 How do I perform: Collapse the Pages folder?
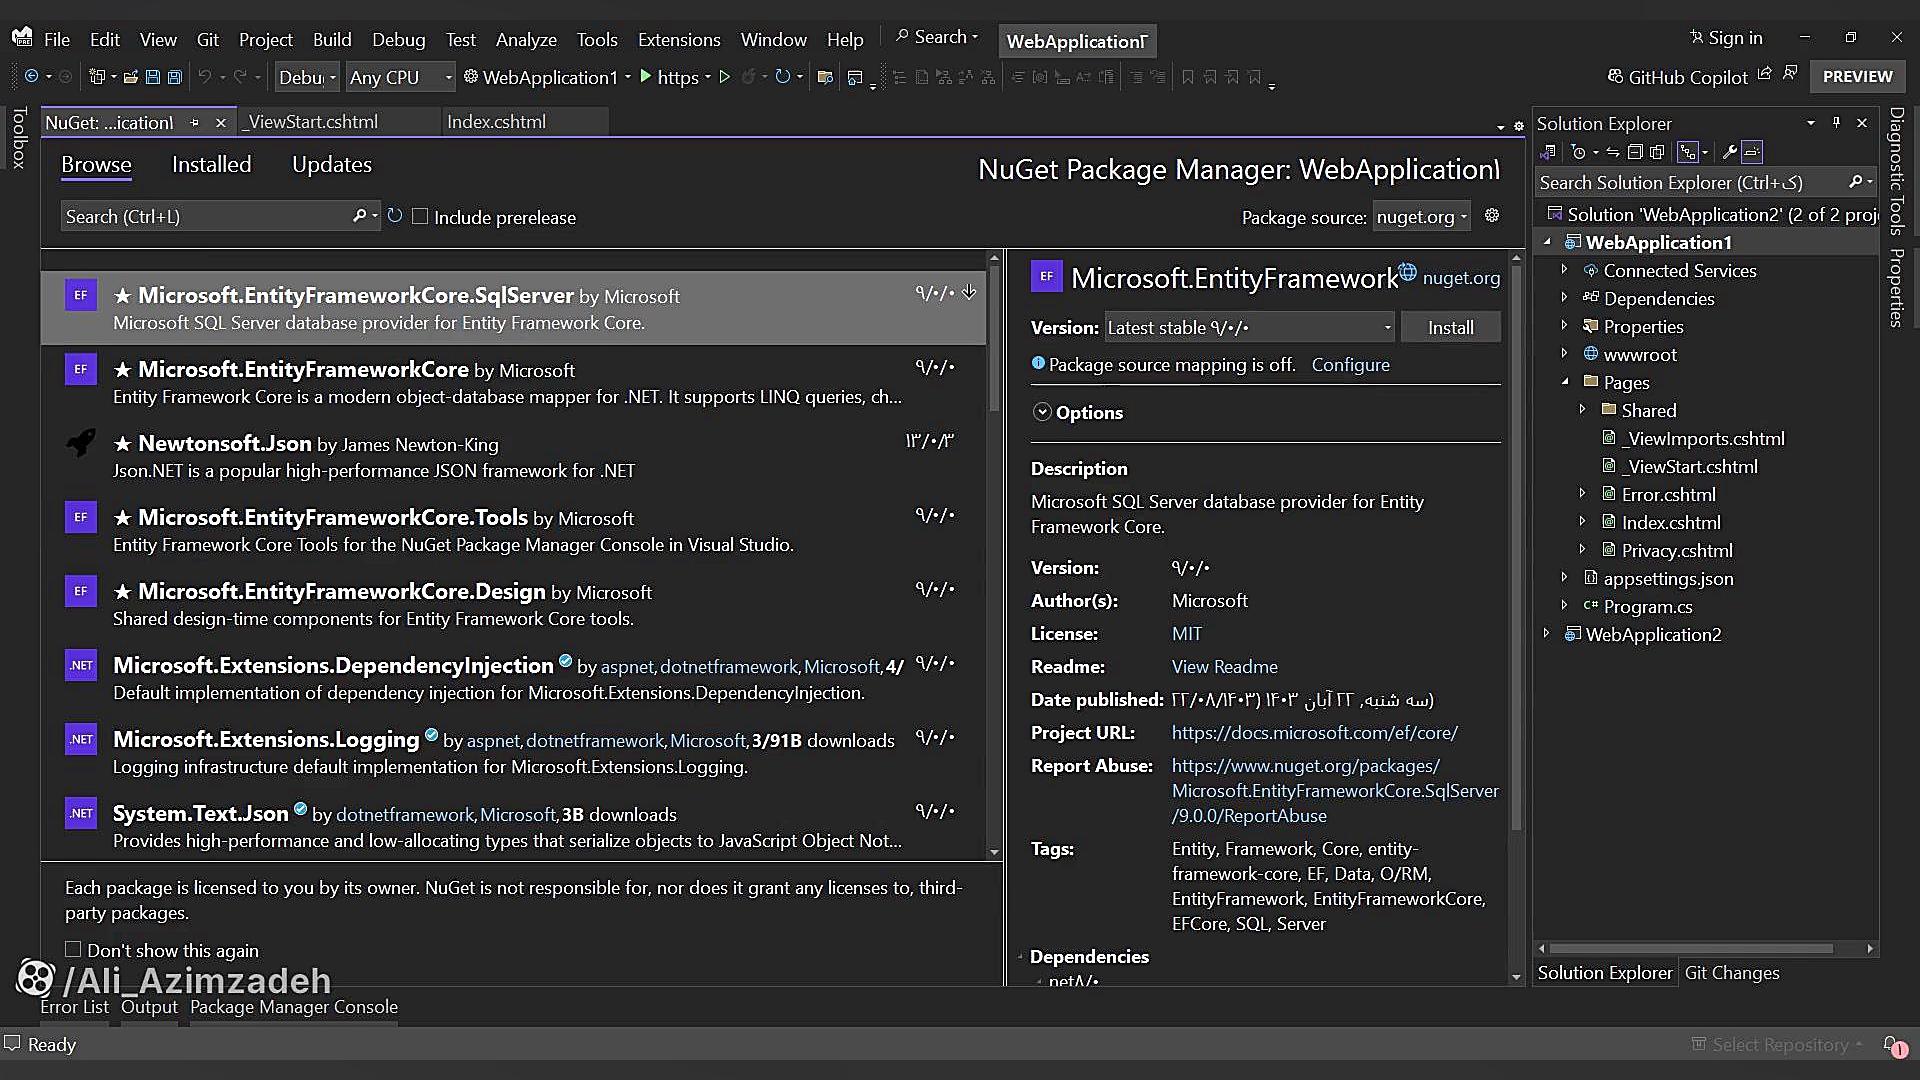[1565, 382]
